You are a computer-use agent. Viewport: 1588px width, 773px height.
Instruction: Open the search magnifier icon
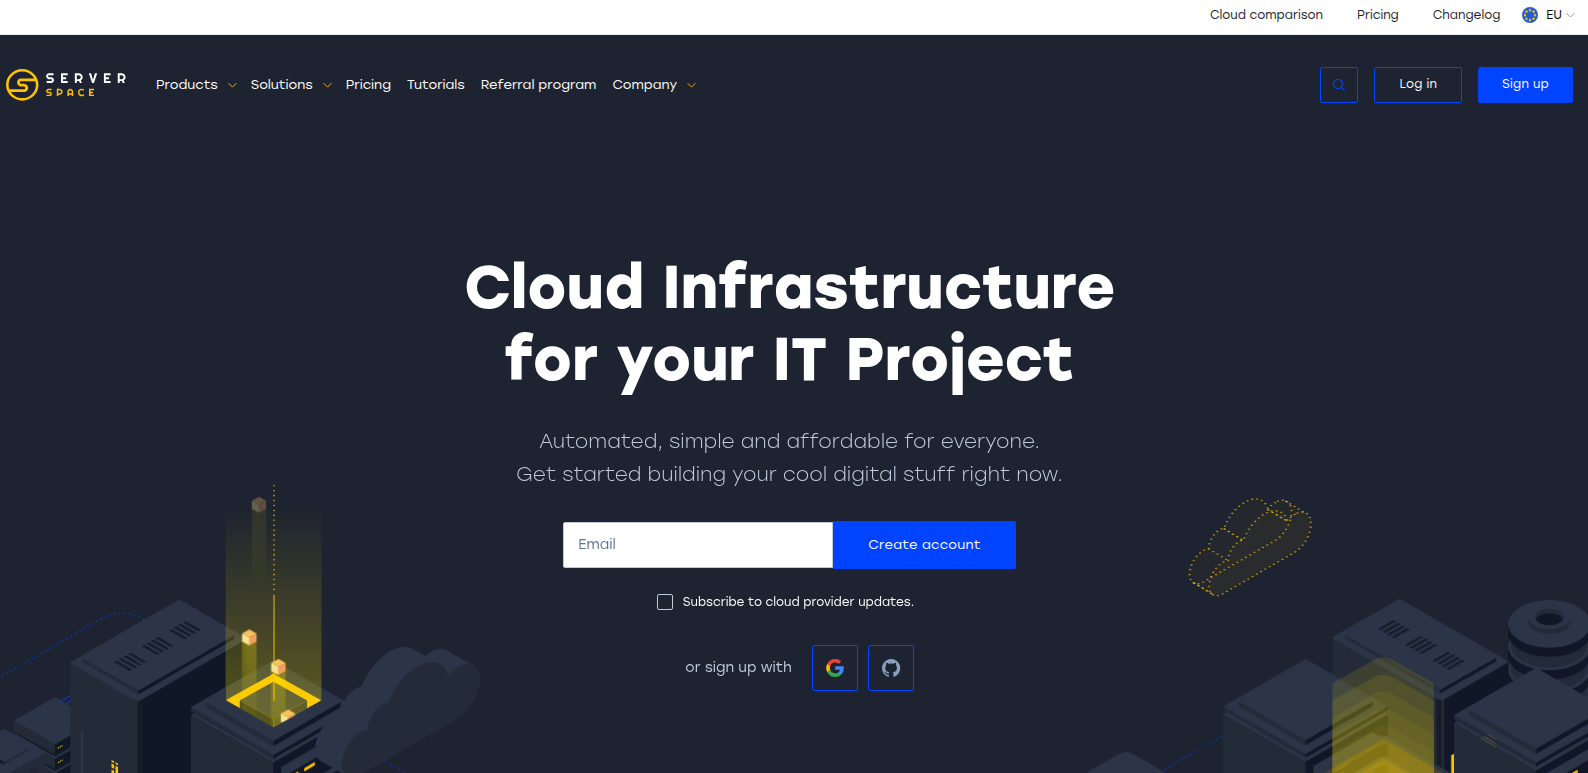click(x=1338, y=85)
